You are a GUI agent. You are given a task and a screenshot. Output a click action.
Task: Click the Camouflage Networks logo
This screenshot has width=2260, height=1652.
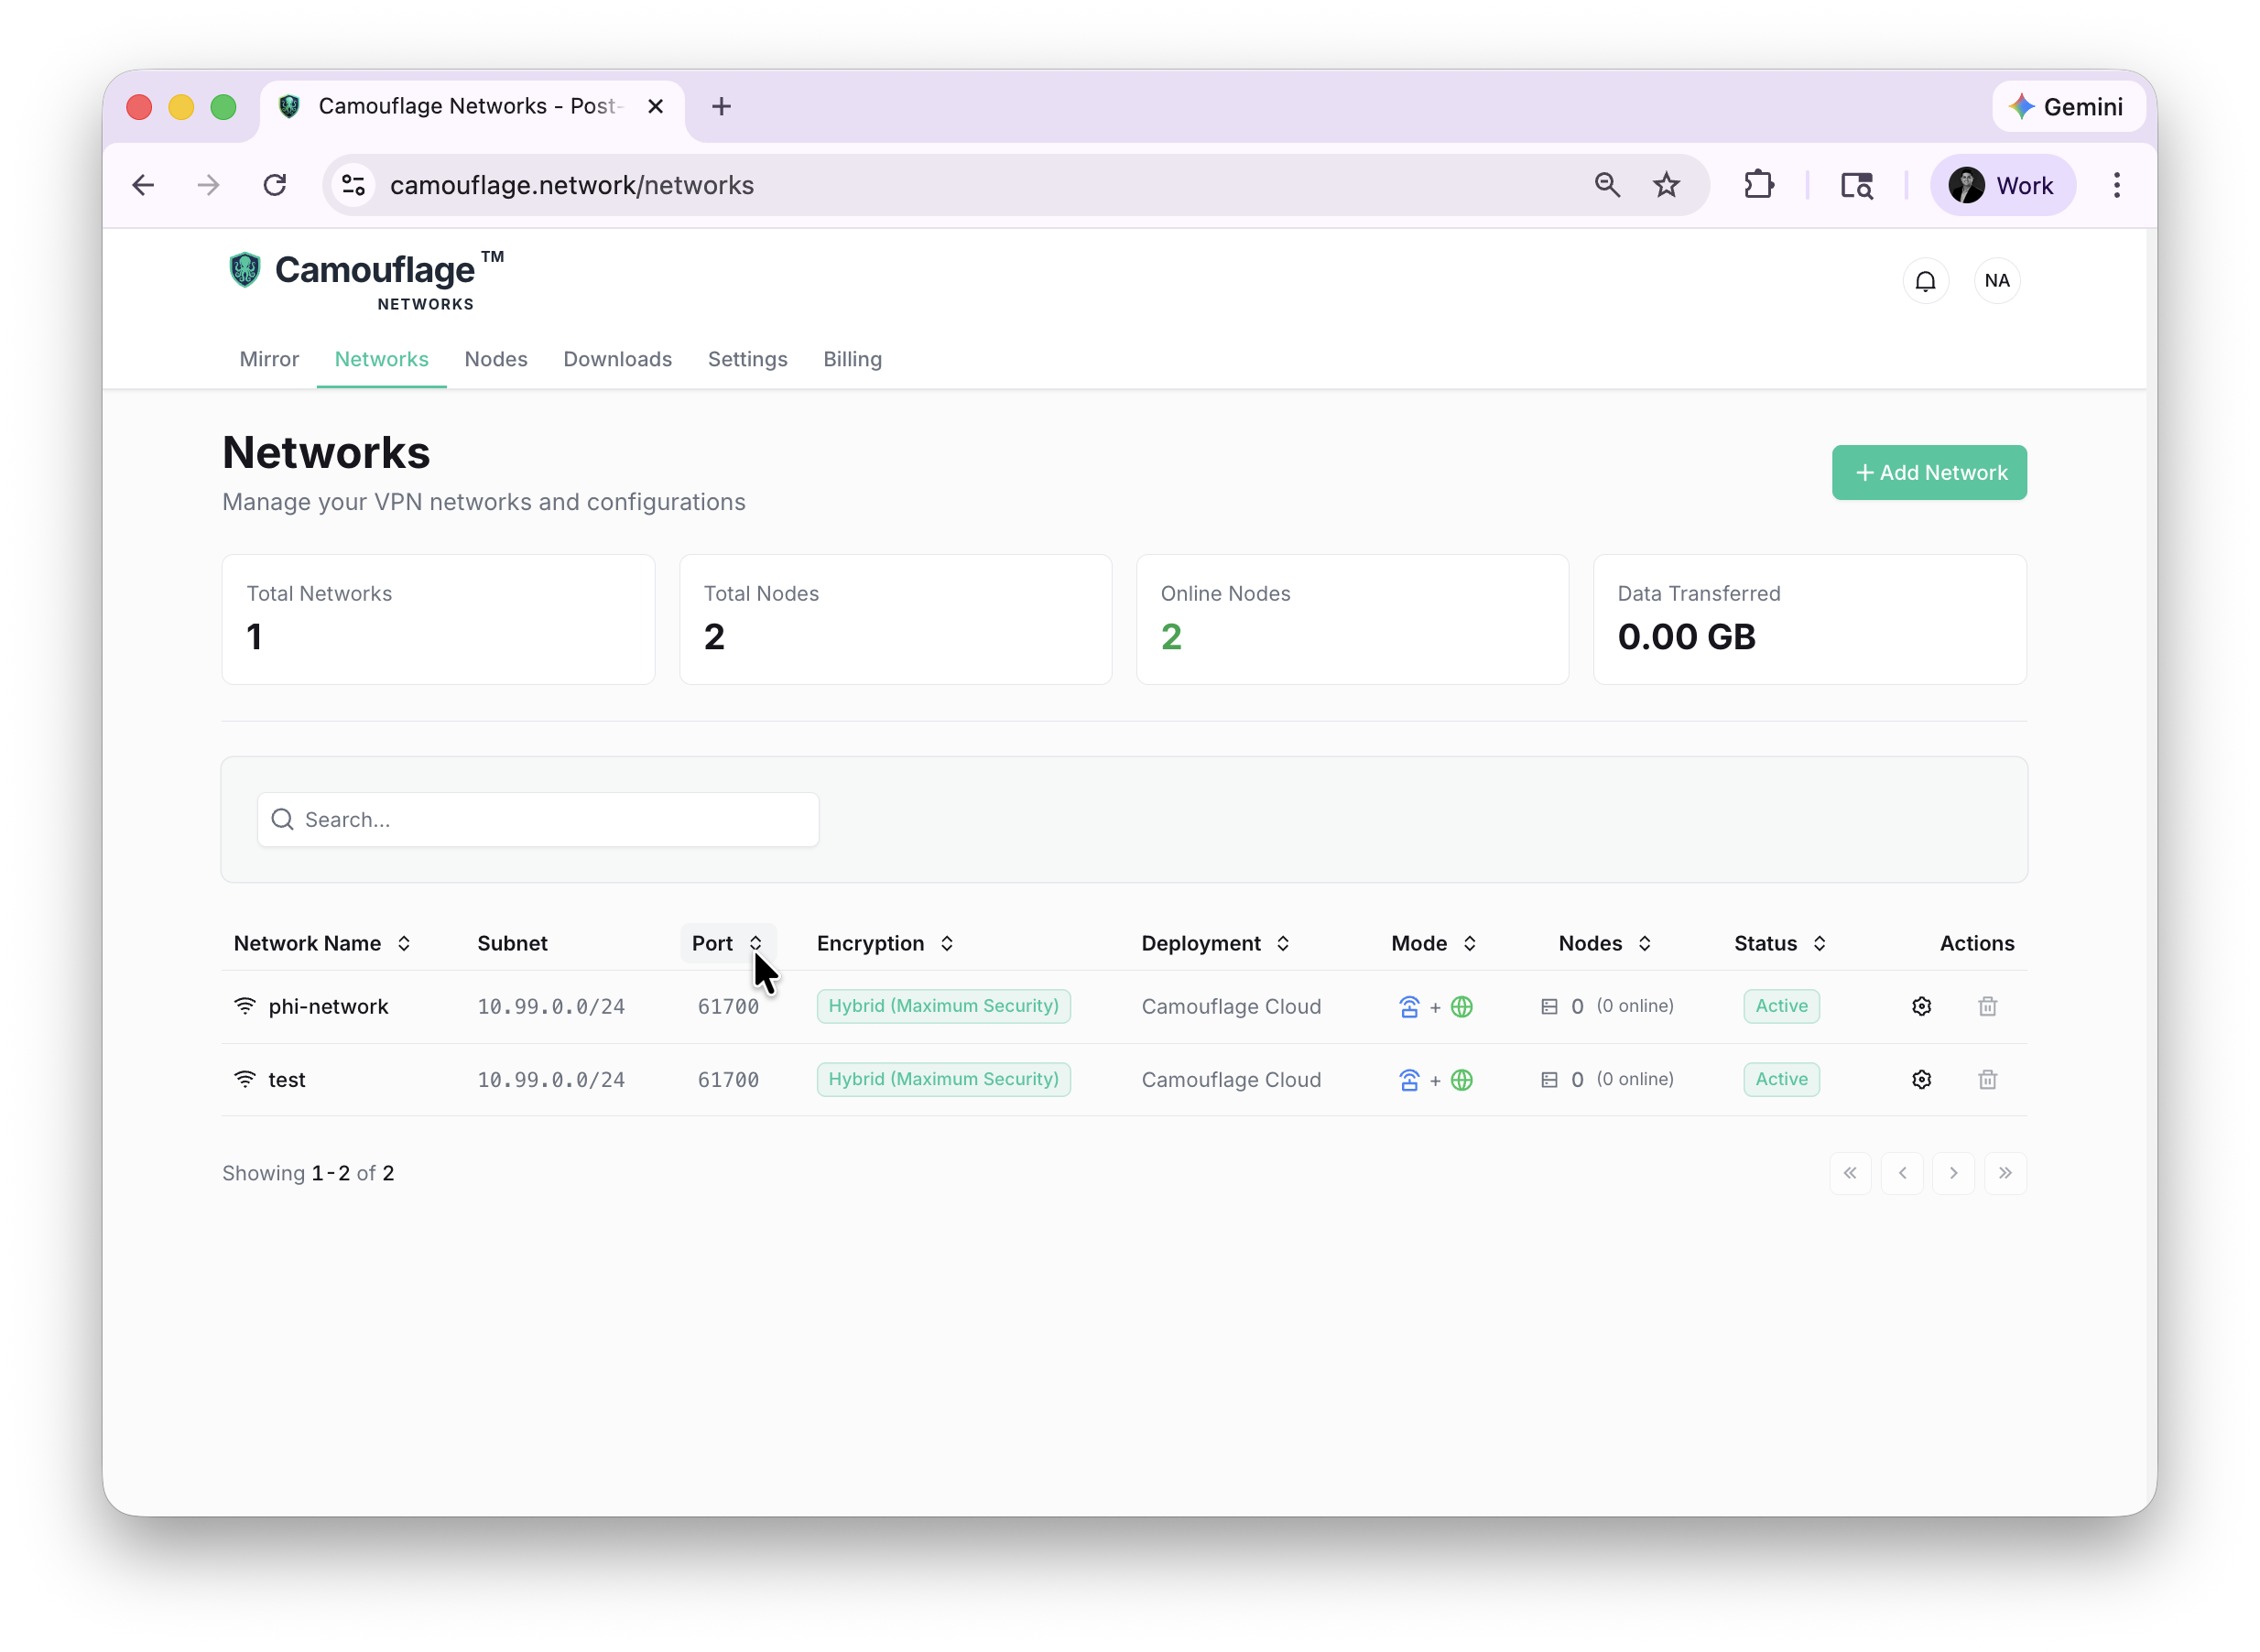(366, 281)
